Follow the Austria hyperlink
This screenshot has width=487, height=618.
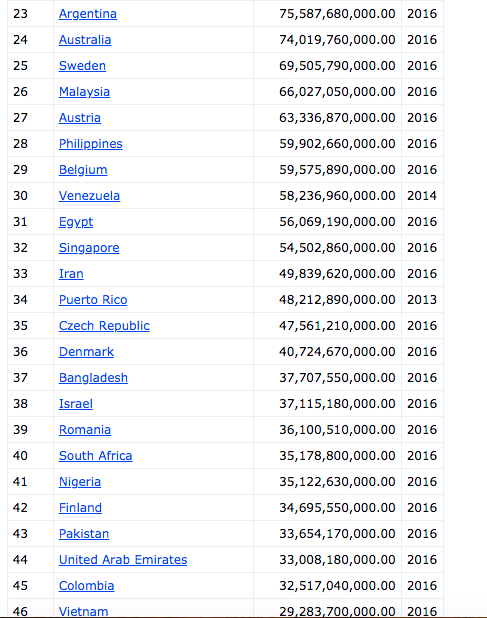pos(80,118)
